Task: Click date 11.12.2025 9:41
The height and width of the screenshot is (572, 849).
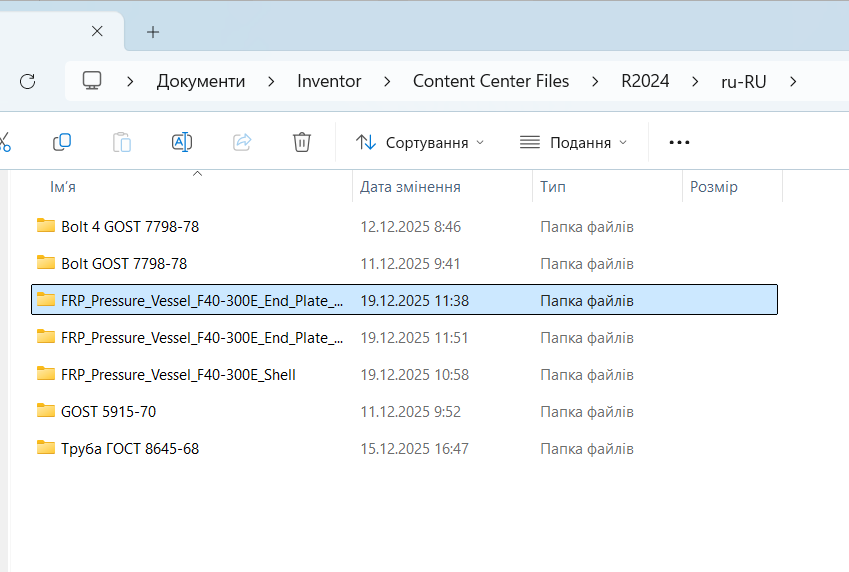Action: coord(410,264)
